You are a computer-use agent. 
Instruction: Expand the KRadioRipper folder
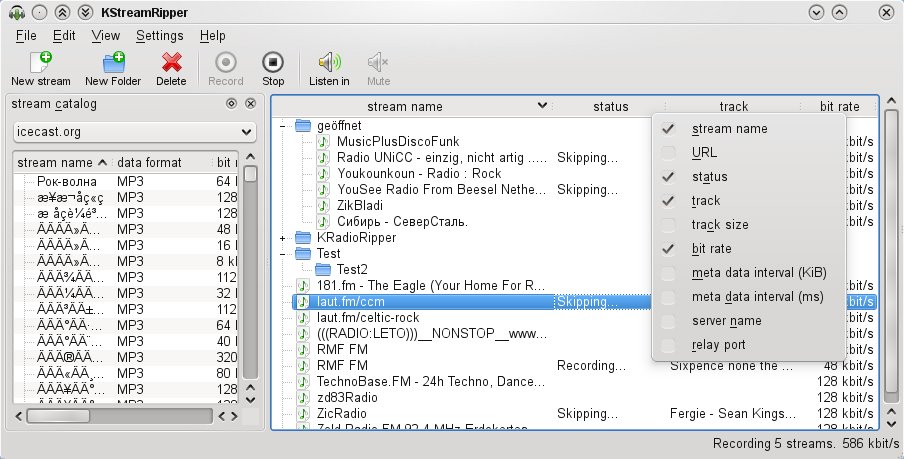tap(282, 238)
